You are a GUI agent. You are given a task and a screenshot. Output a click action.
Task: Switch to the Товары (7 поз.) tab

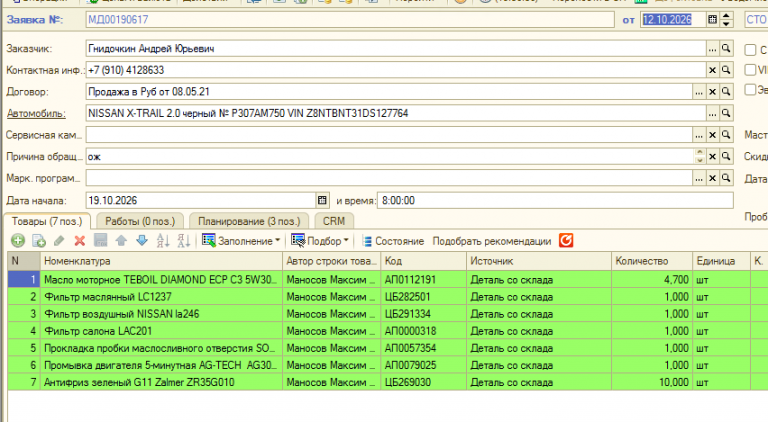(47, 221)
